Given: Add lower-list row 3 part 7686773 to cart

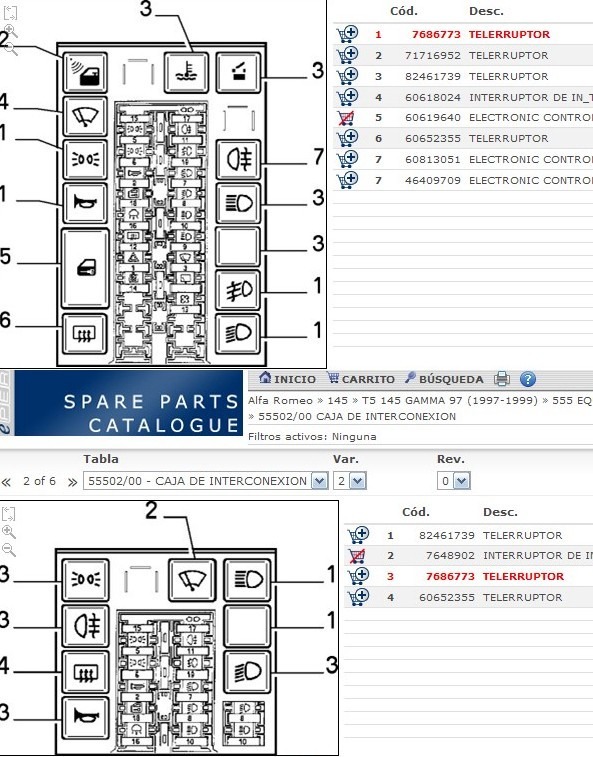Looking at the screenshot, I should (x=358, y=576).
